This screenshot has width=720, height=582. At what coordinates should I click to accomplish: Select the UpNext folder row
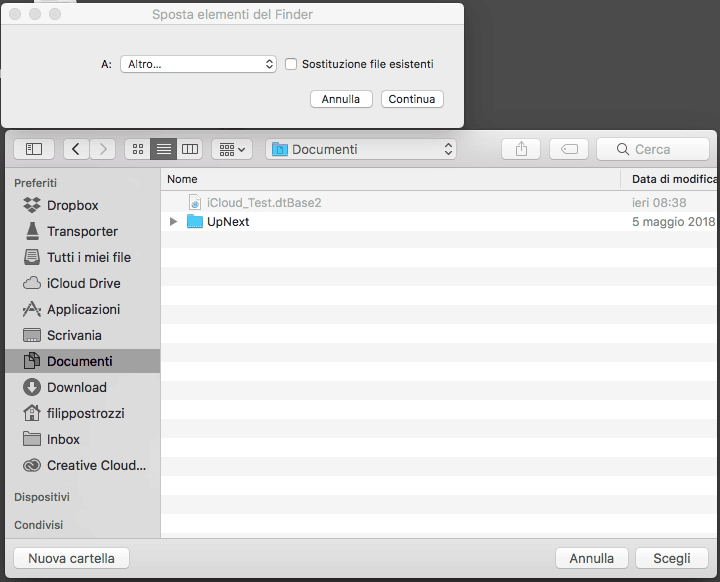coord(440,222)
